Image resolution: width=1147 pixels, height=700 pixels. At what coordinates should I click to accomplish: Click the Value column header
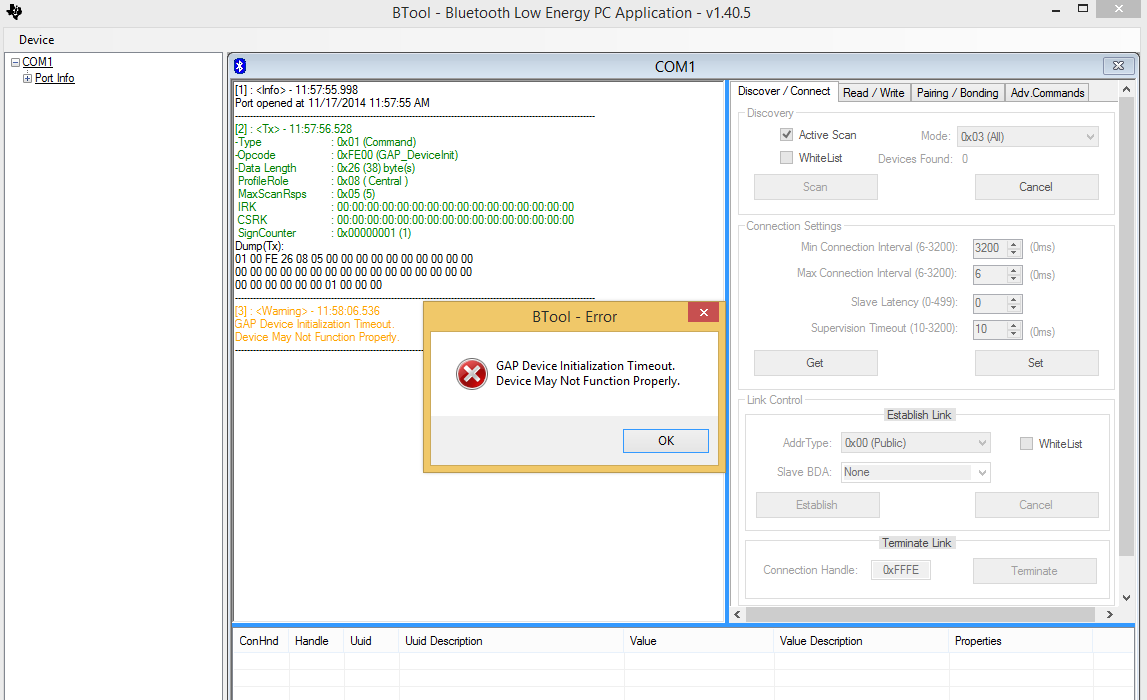pos(699,641)
